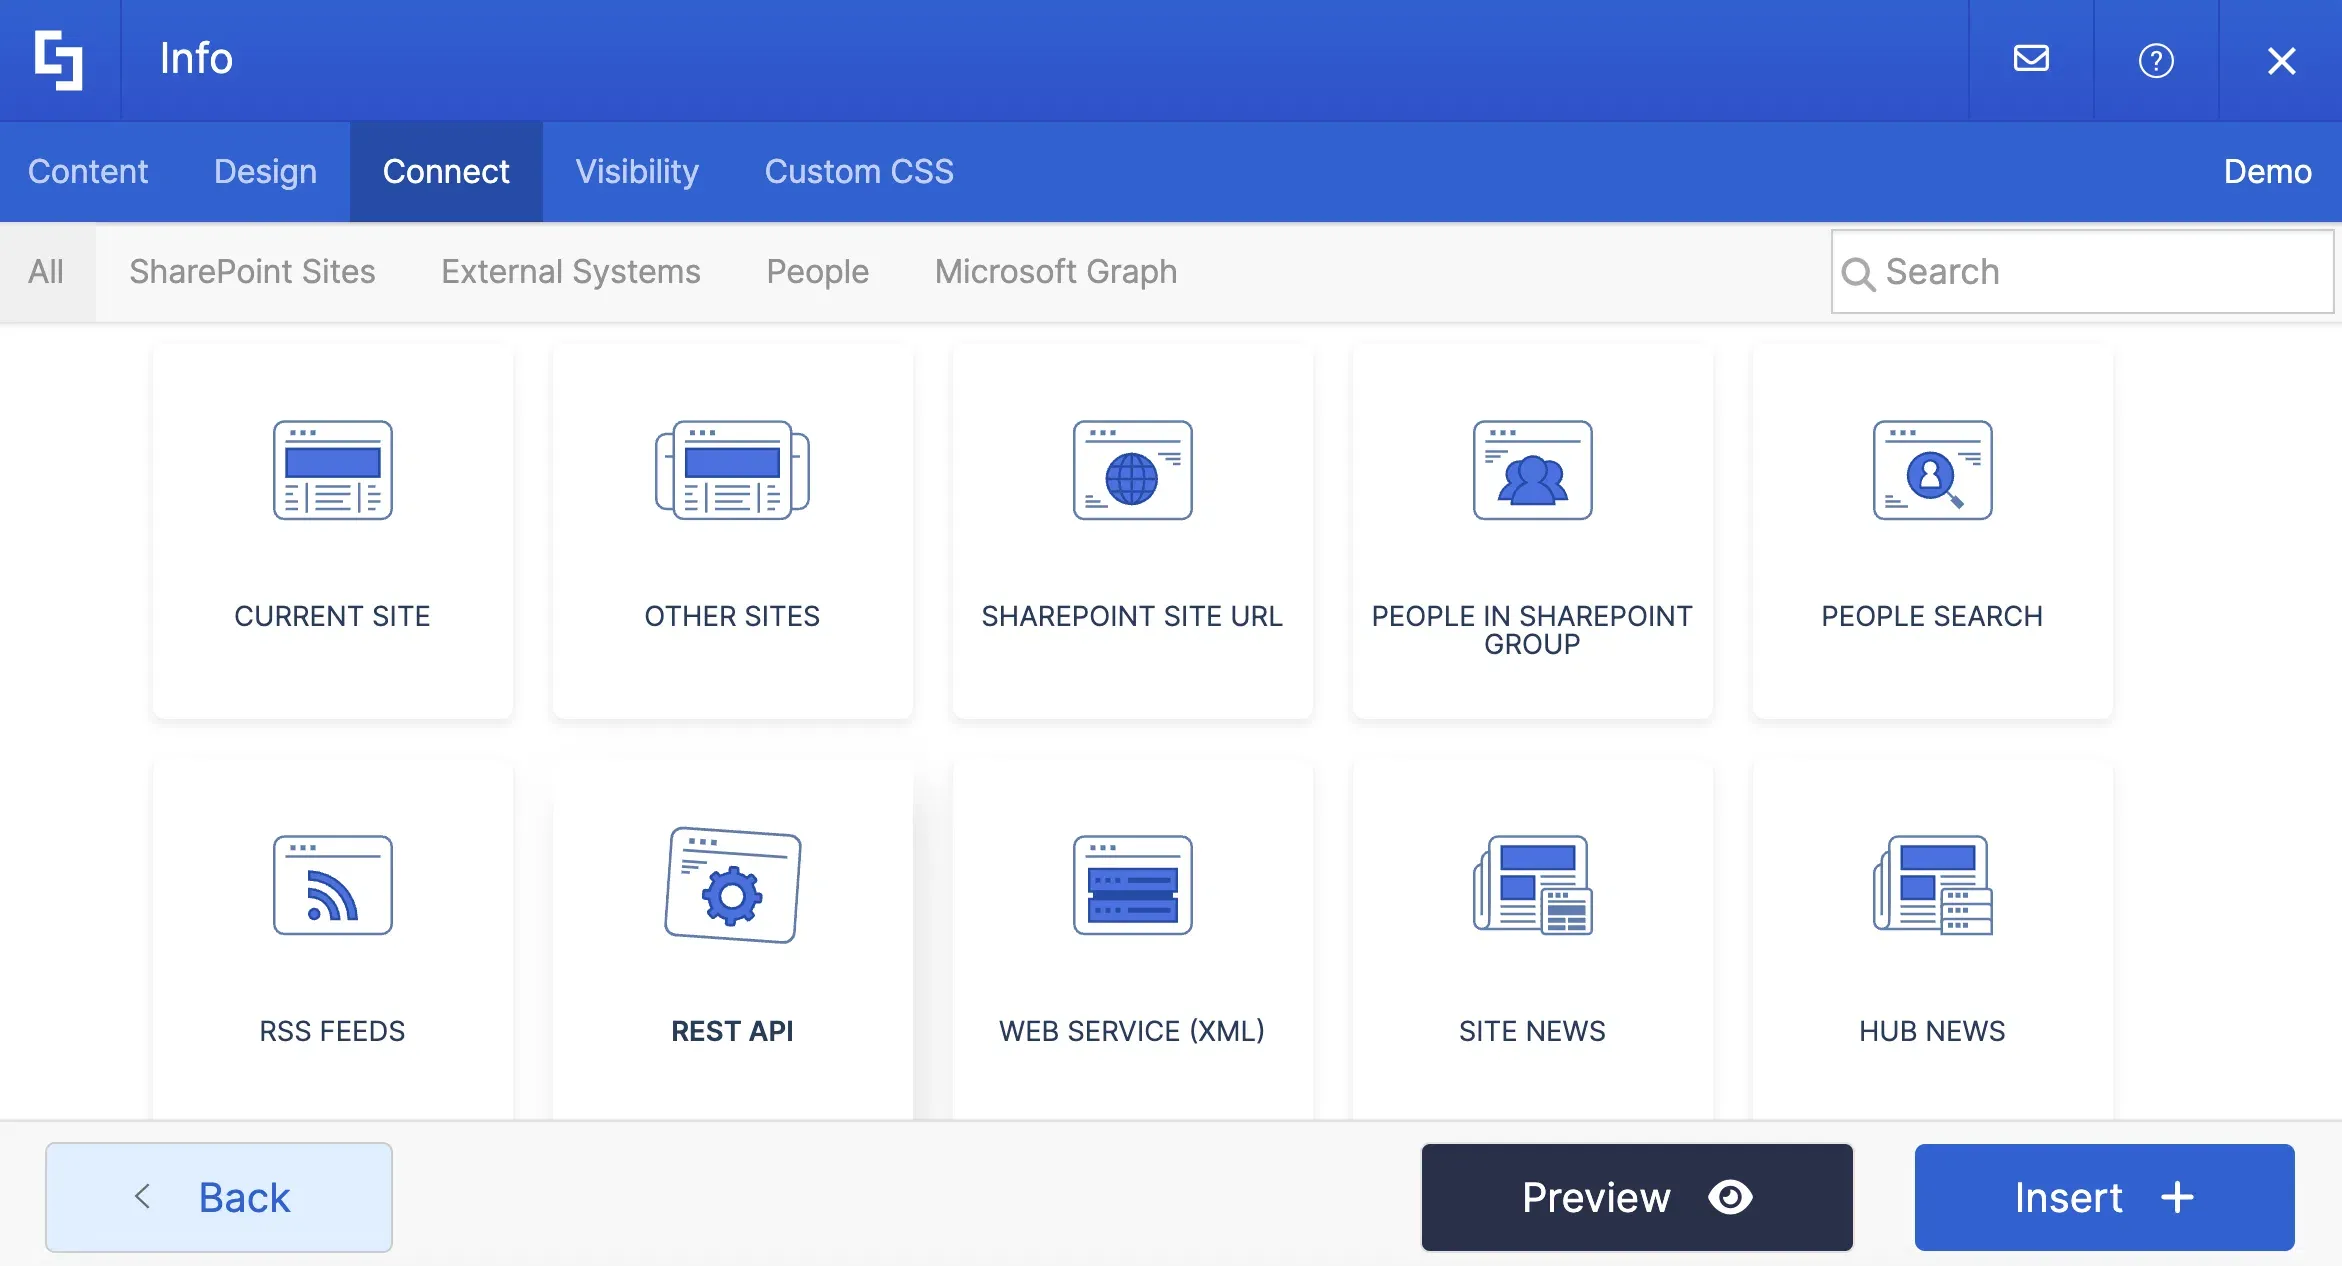Image resolution: width=2342 pixels, height=1266 pixels.
Task: Switch to the Design tab
Action: (x=265, y=172)
